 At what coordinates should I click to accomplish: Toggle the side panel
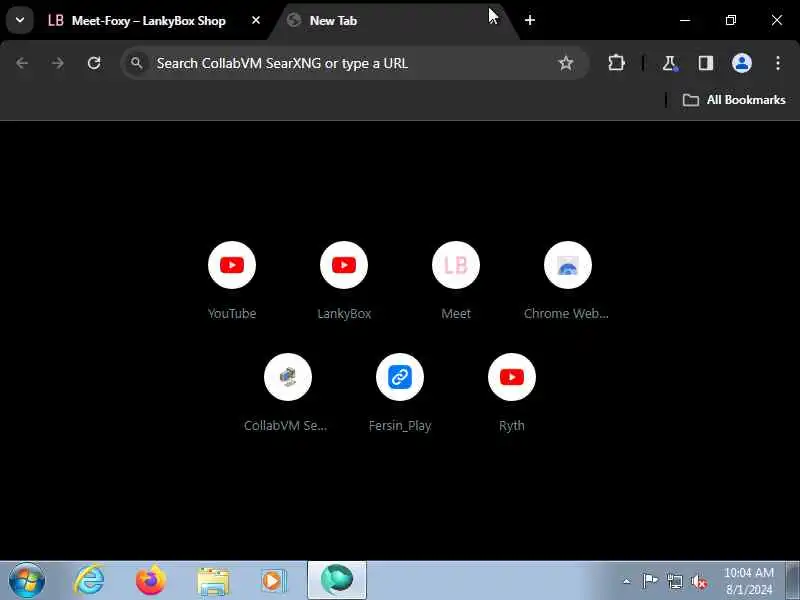point(706,63)
